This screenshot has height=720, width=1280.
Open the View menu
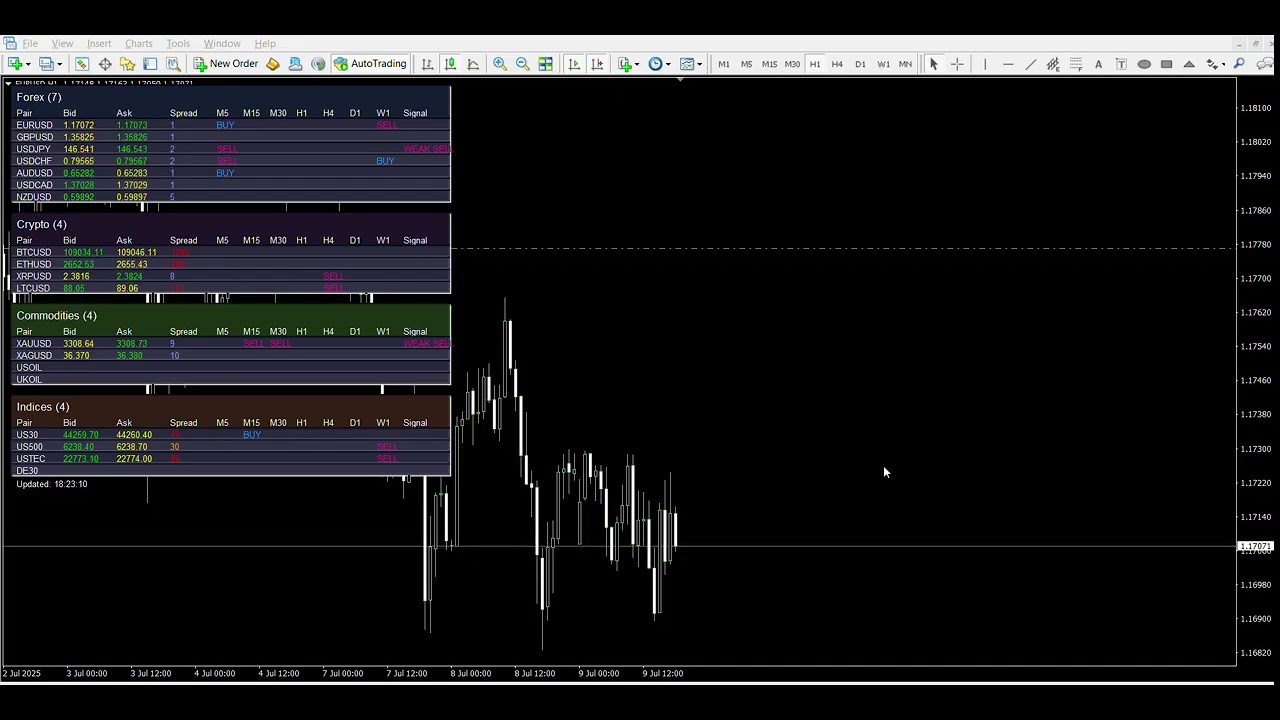[62, 44]
